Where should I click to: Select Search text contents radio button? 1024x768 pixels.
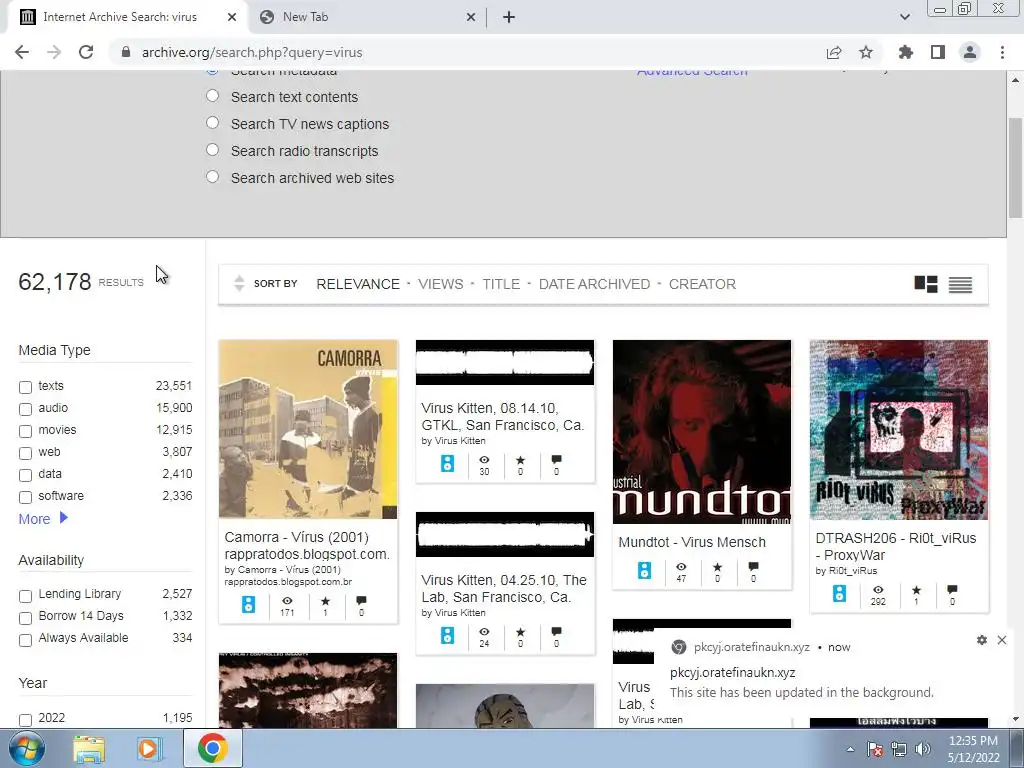(x=212, y=96)
